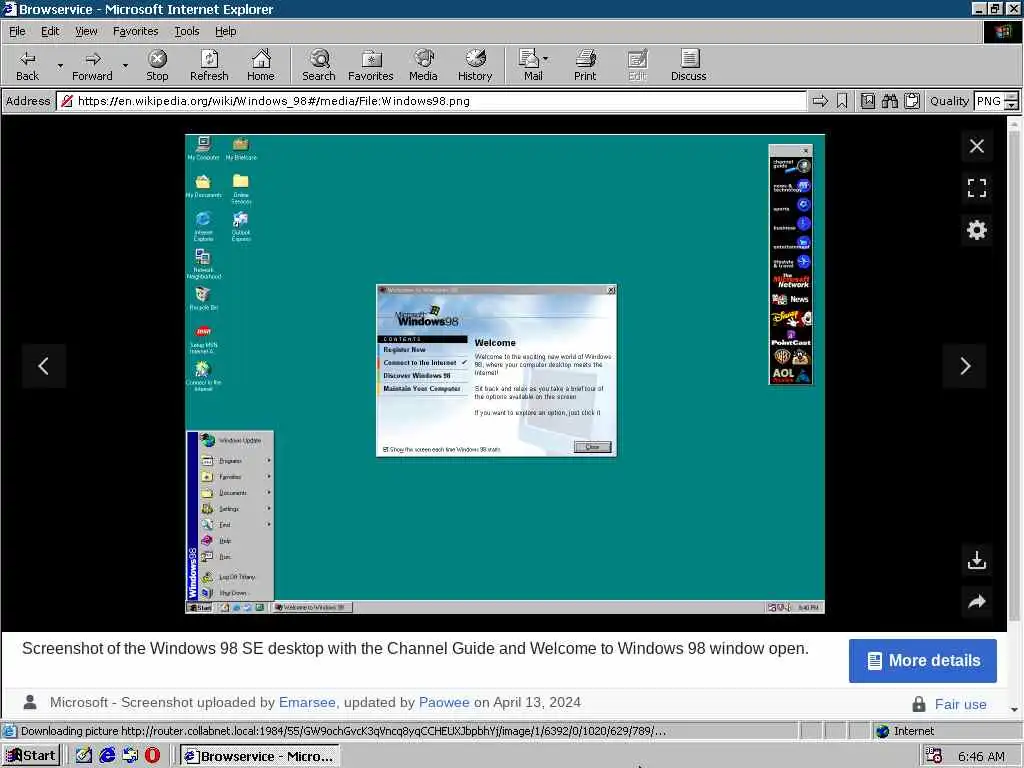Go to the next image
Screen dimensions: 1024x768
(x=965, y=366)
